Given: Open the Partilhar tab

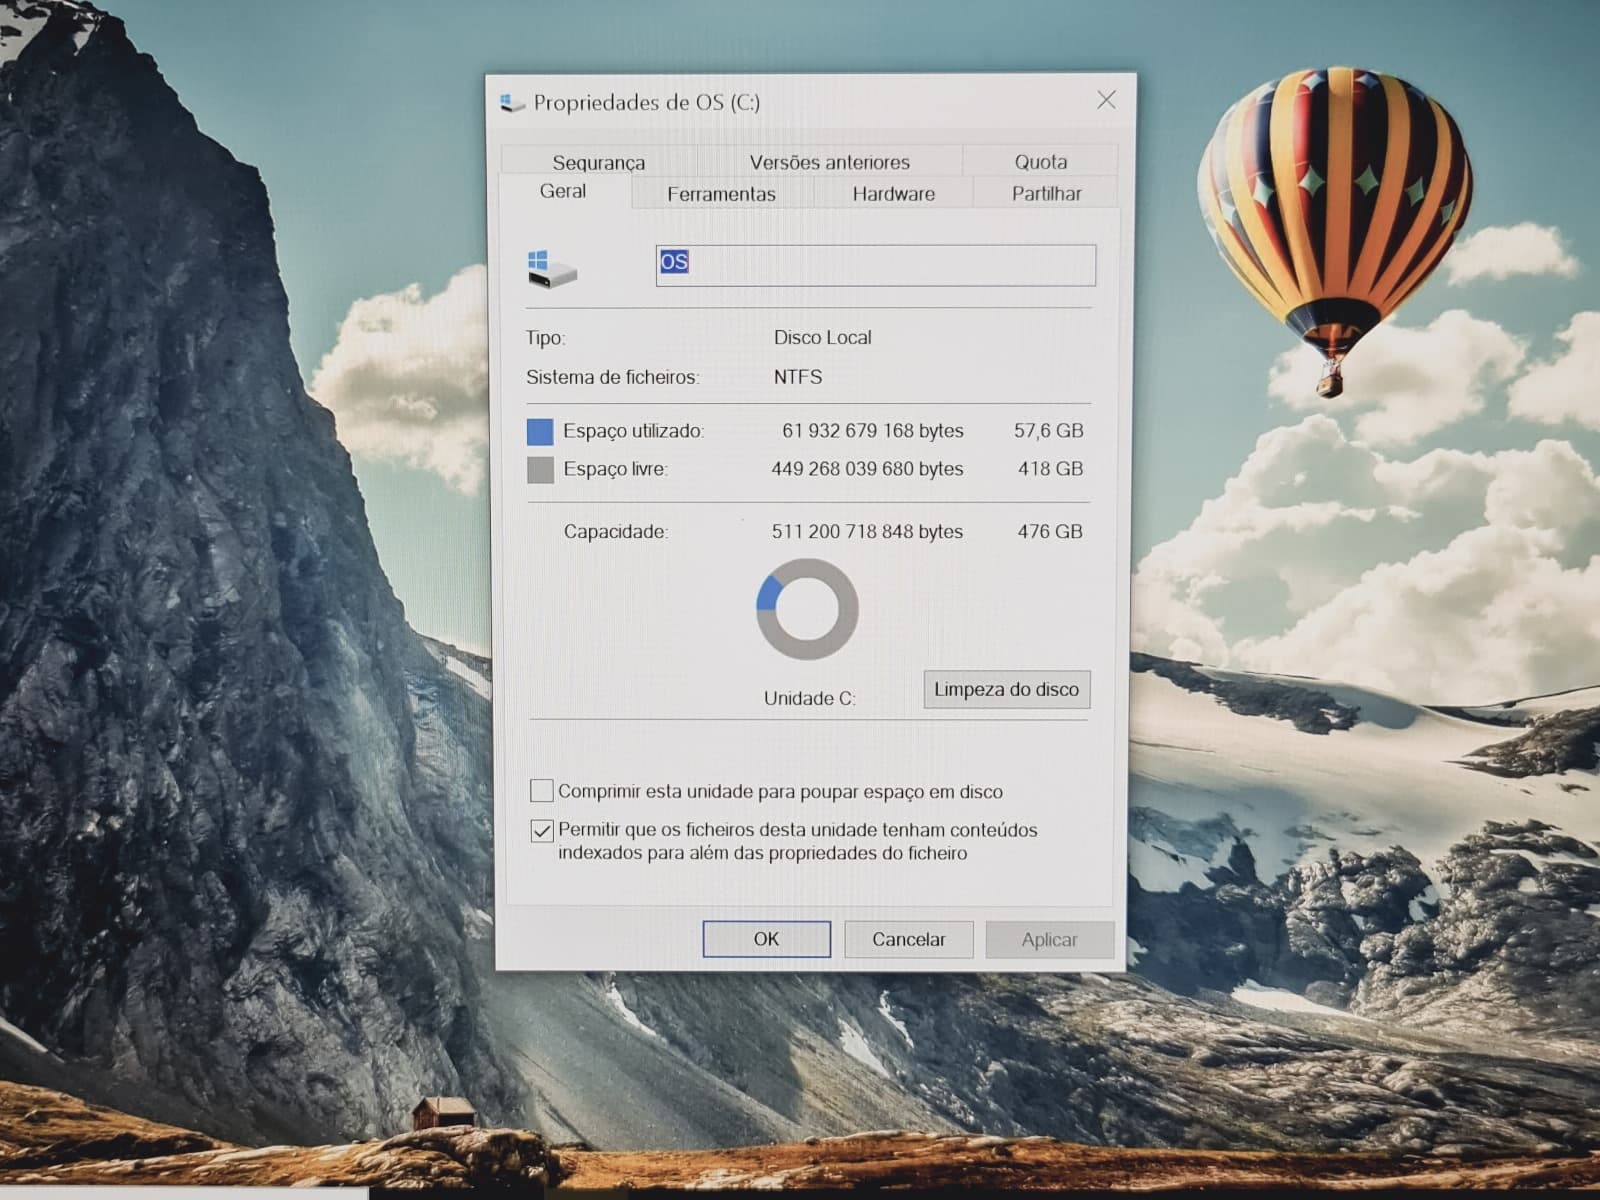Looking at the screenshot, I should pyautogui.click(x=1046, y=193).
